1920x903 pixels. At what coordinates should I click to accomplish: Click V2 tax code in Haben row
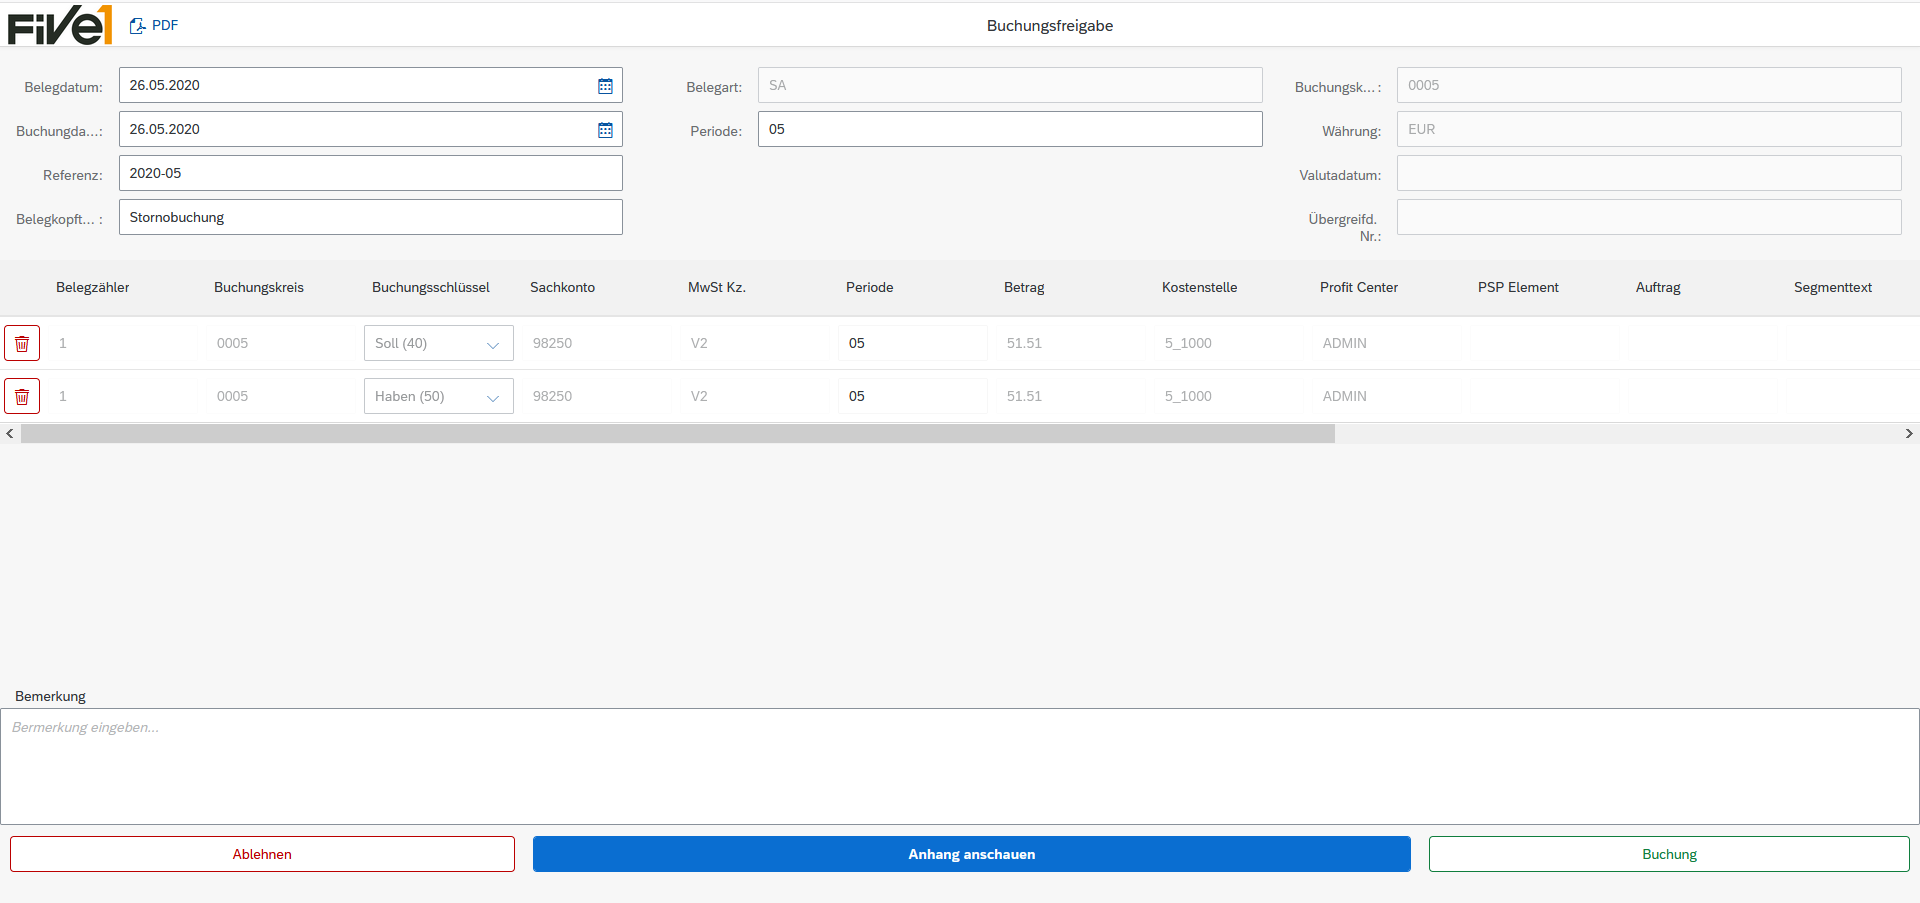pyautogui.click(x=699, y=396)
